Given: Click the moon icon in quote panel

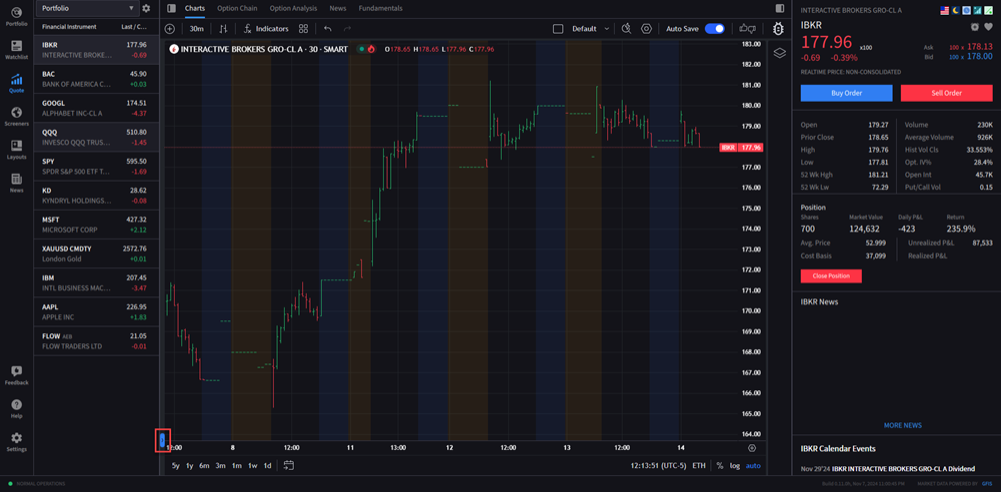Looking at the screenshot, I should (x=956, y=10).
